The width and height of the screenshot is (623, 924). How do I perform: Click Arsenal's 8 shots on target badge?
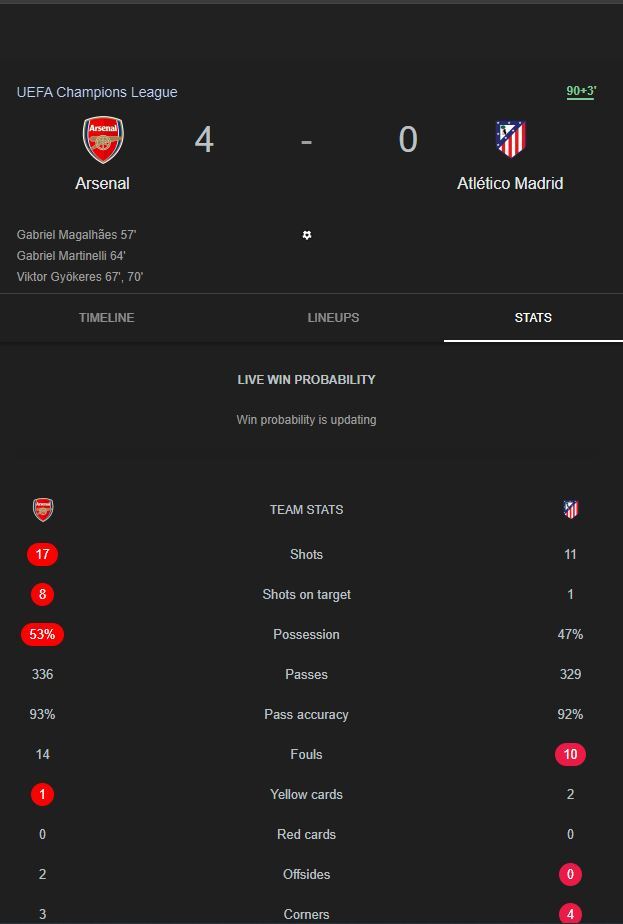(42, 594)
